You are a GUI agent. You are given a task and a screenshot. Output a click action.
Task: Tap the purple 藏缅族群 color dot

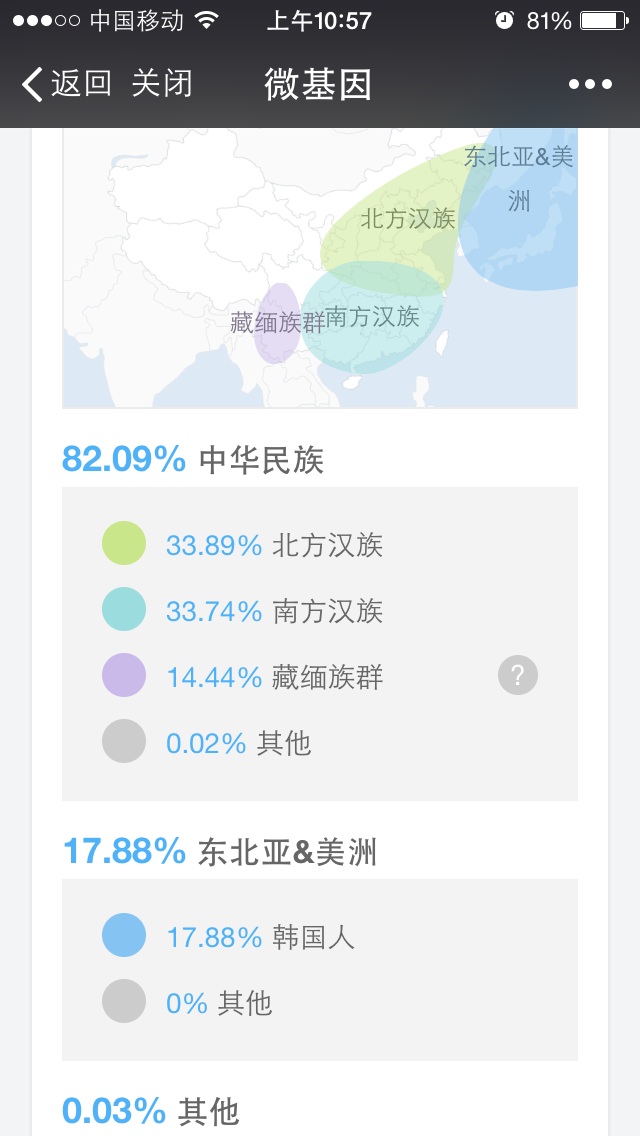(124, 676)
